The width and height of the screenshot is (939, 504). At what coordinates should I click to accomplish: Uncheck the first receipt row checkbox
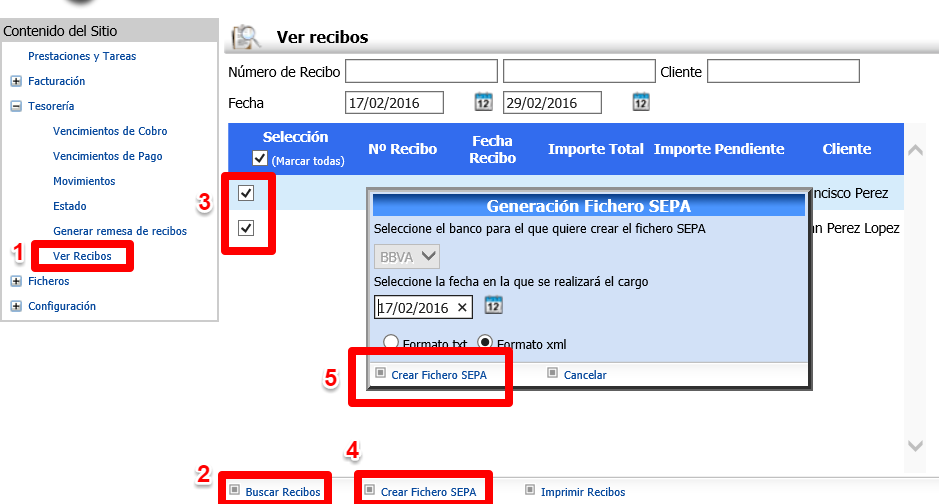(x=246, y=192)
